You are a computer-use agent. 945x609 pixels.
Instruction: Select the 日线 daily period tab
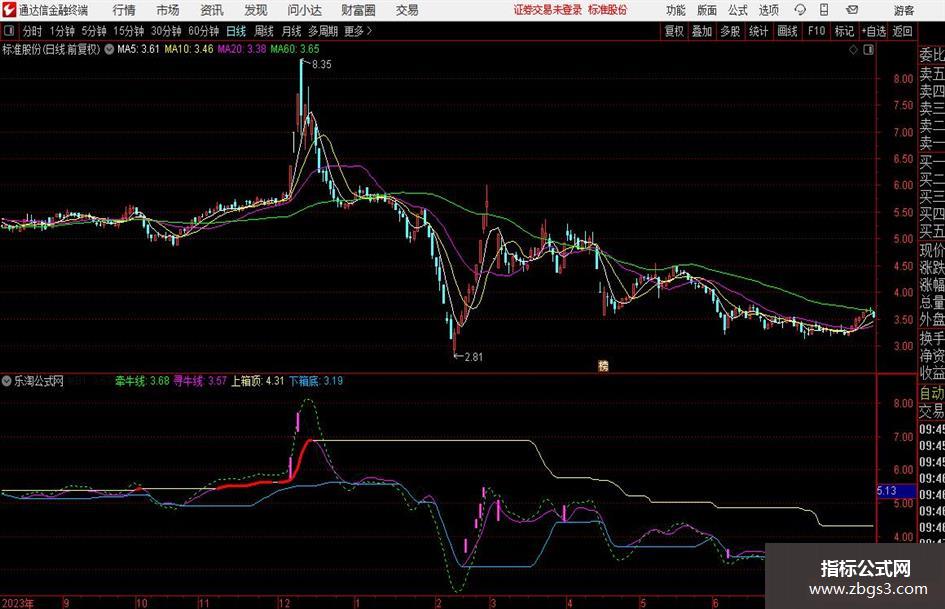pos(236,31)
